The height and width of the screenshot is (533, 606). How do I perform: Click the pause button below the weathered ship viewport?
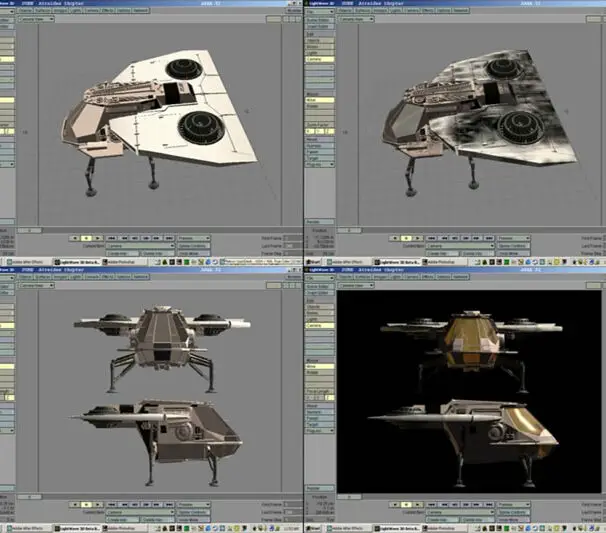407,238
